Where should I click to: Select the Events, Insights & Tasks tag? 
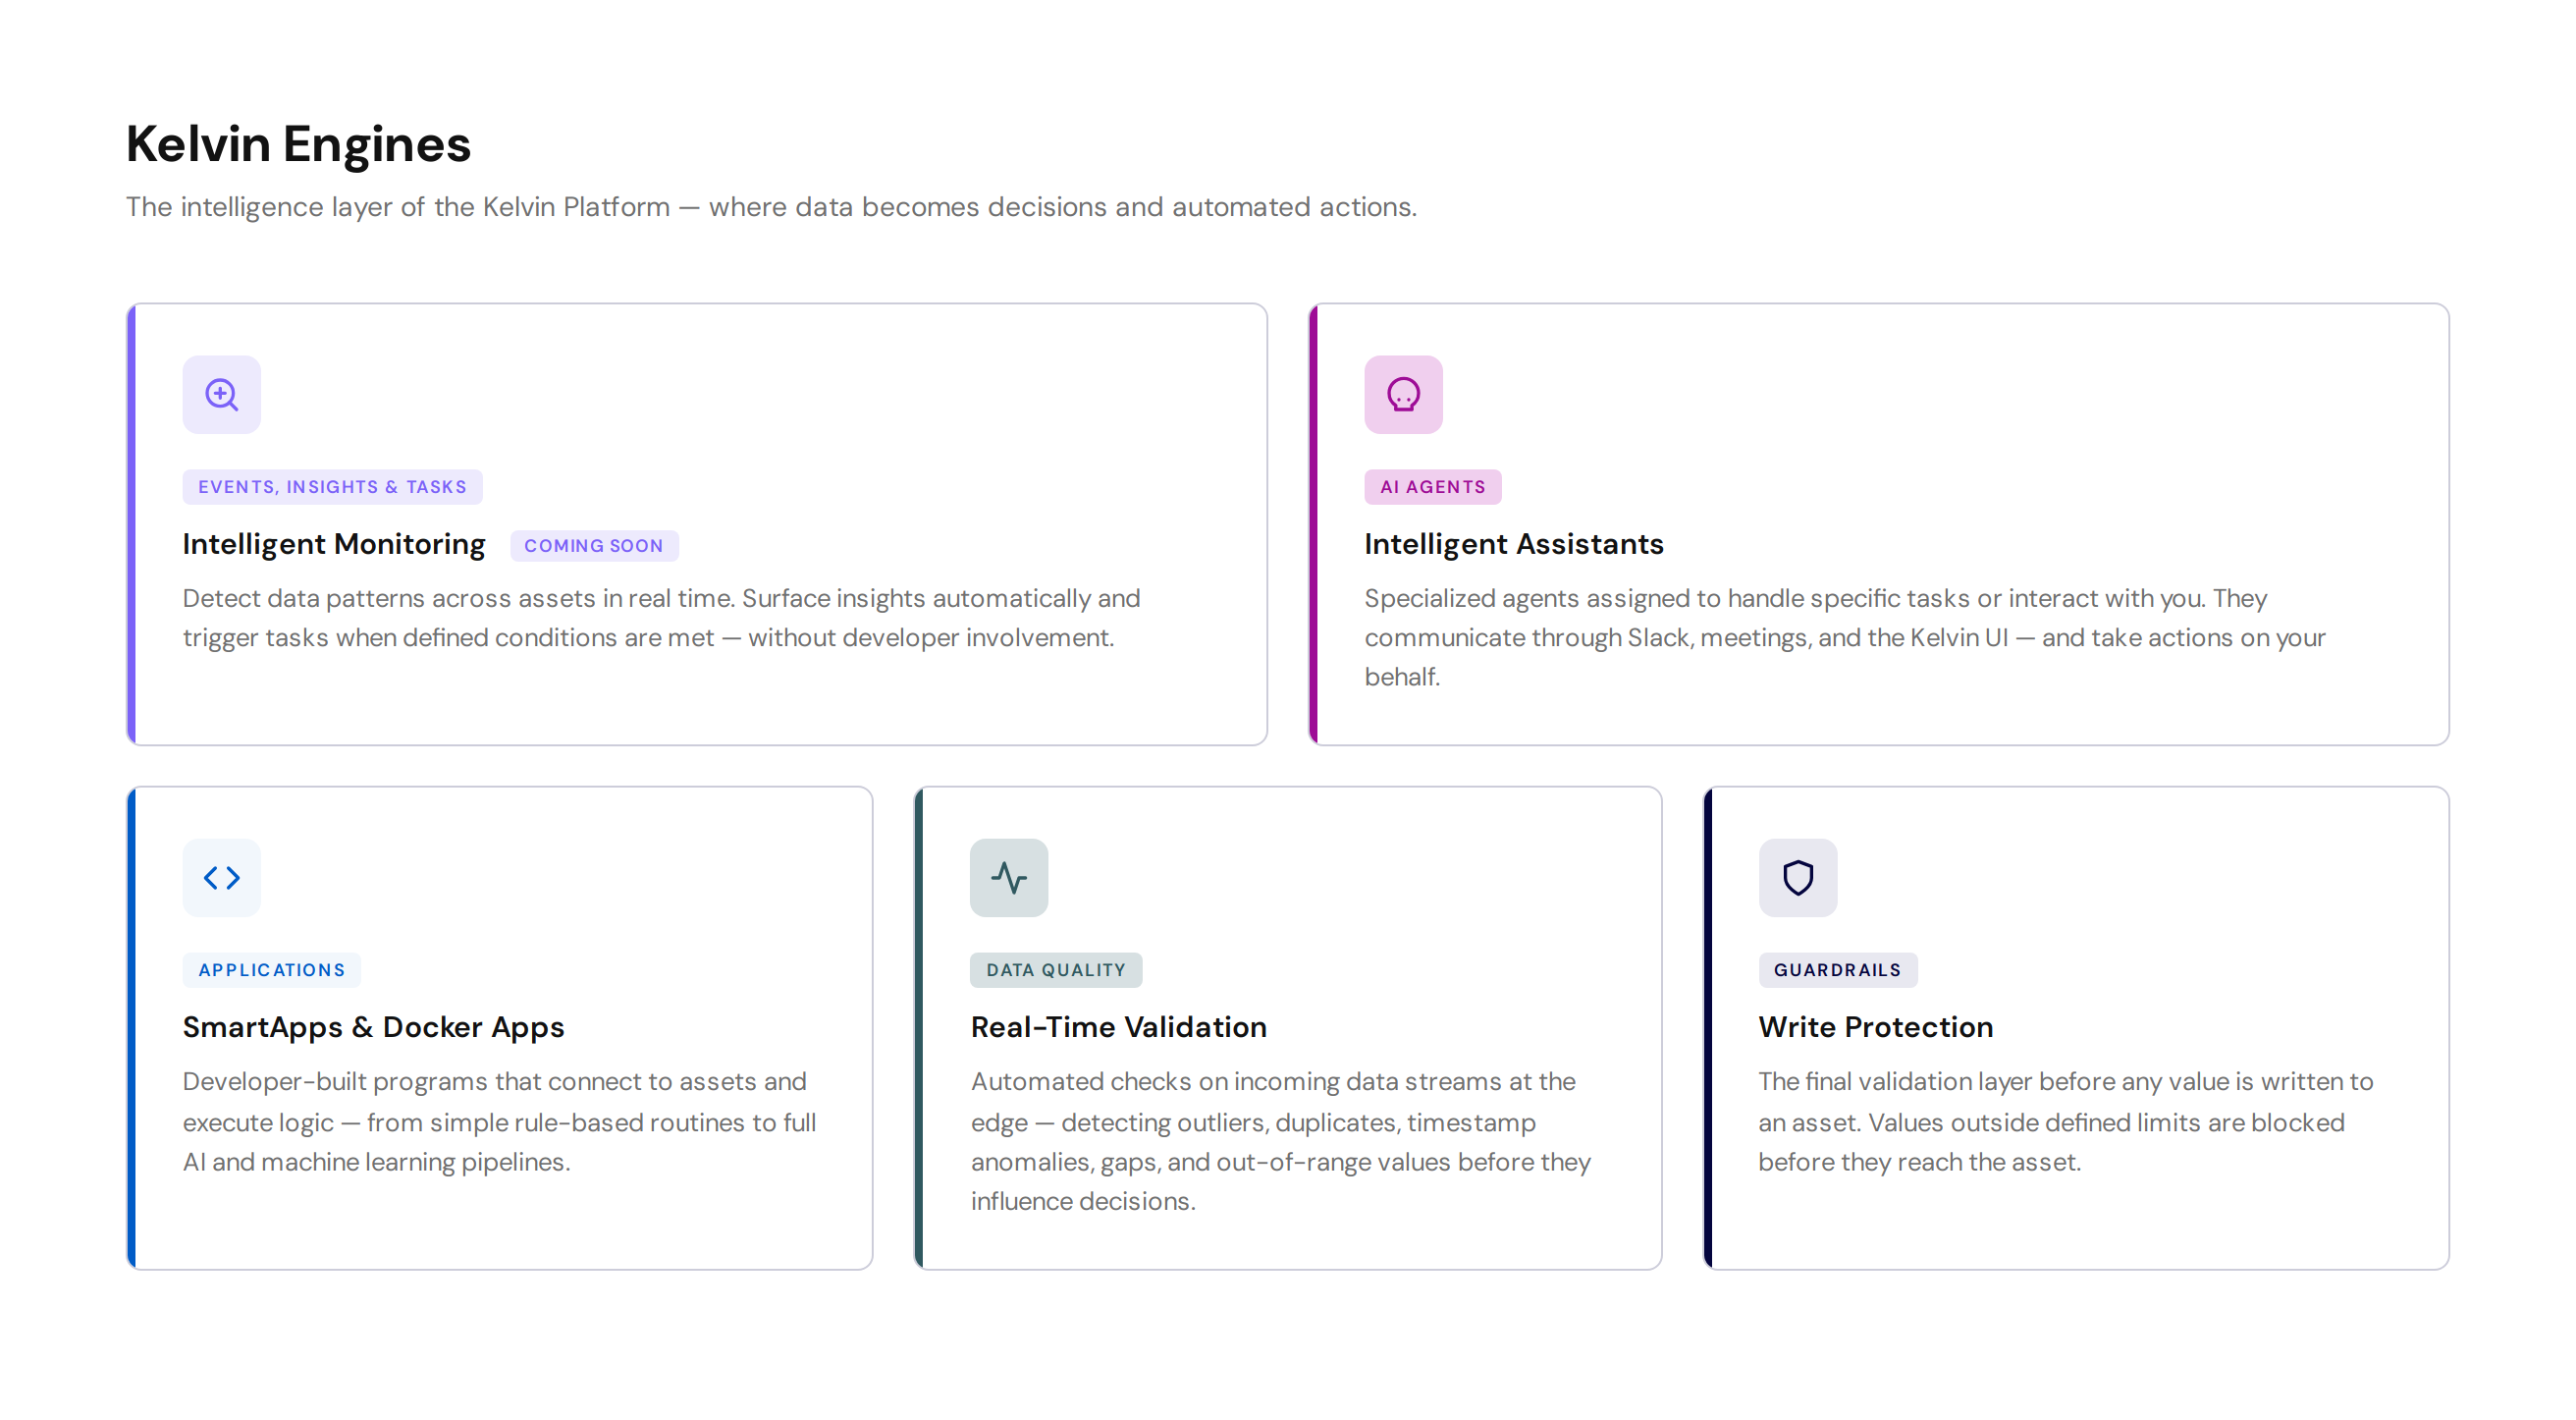(332, 487)
